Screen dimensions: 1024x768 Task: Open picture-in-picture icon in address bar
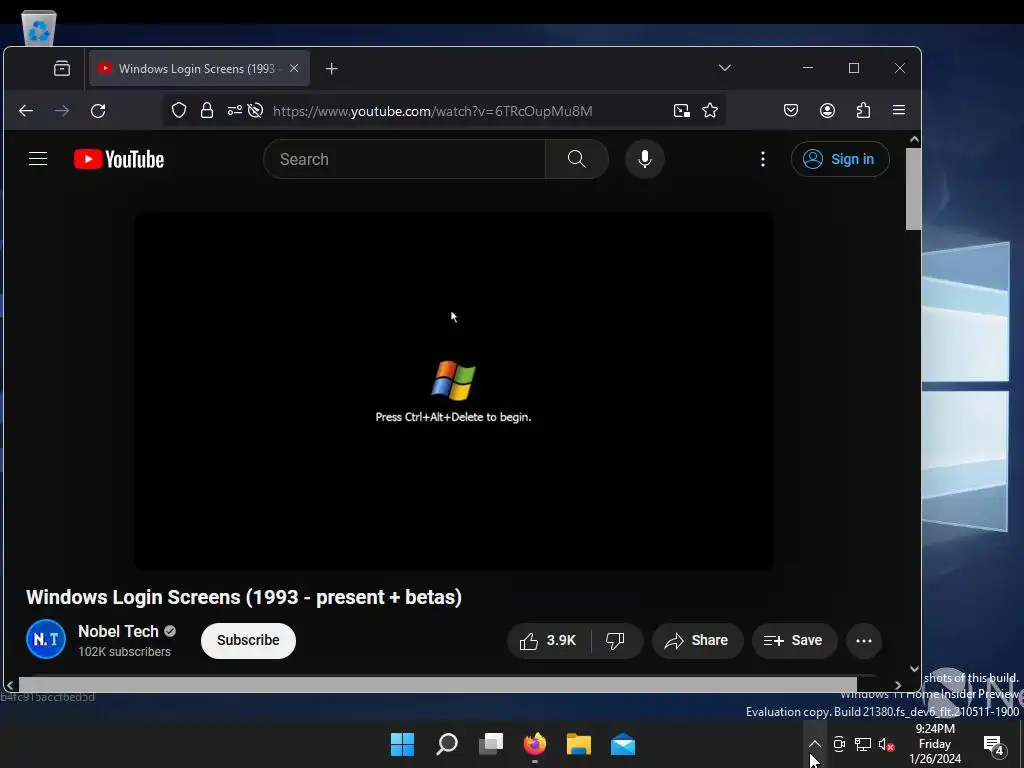pos(682,111)
